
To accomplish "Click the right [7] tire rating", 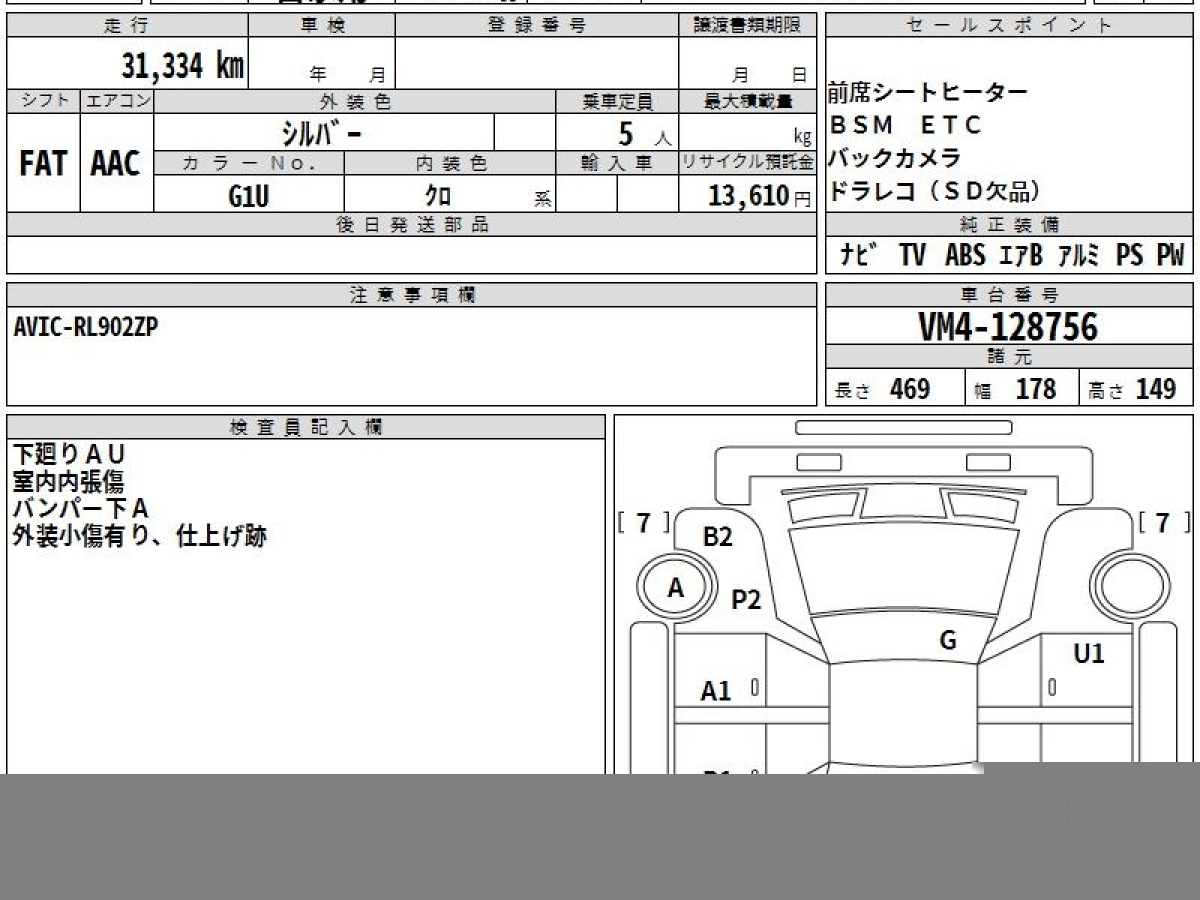I will [x=1163, y=522].
